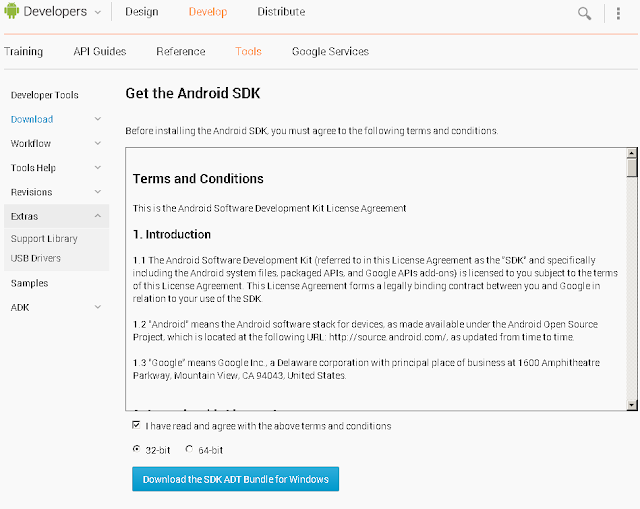Viewport: 640px width, 509px height.
Task: Open the Workflow sidebar link
Action: click(x=31, y=144)
